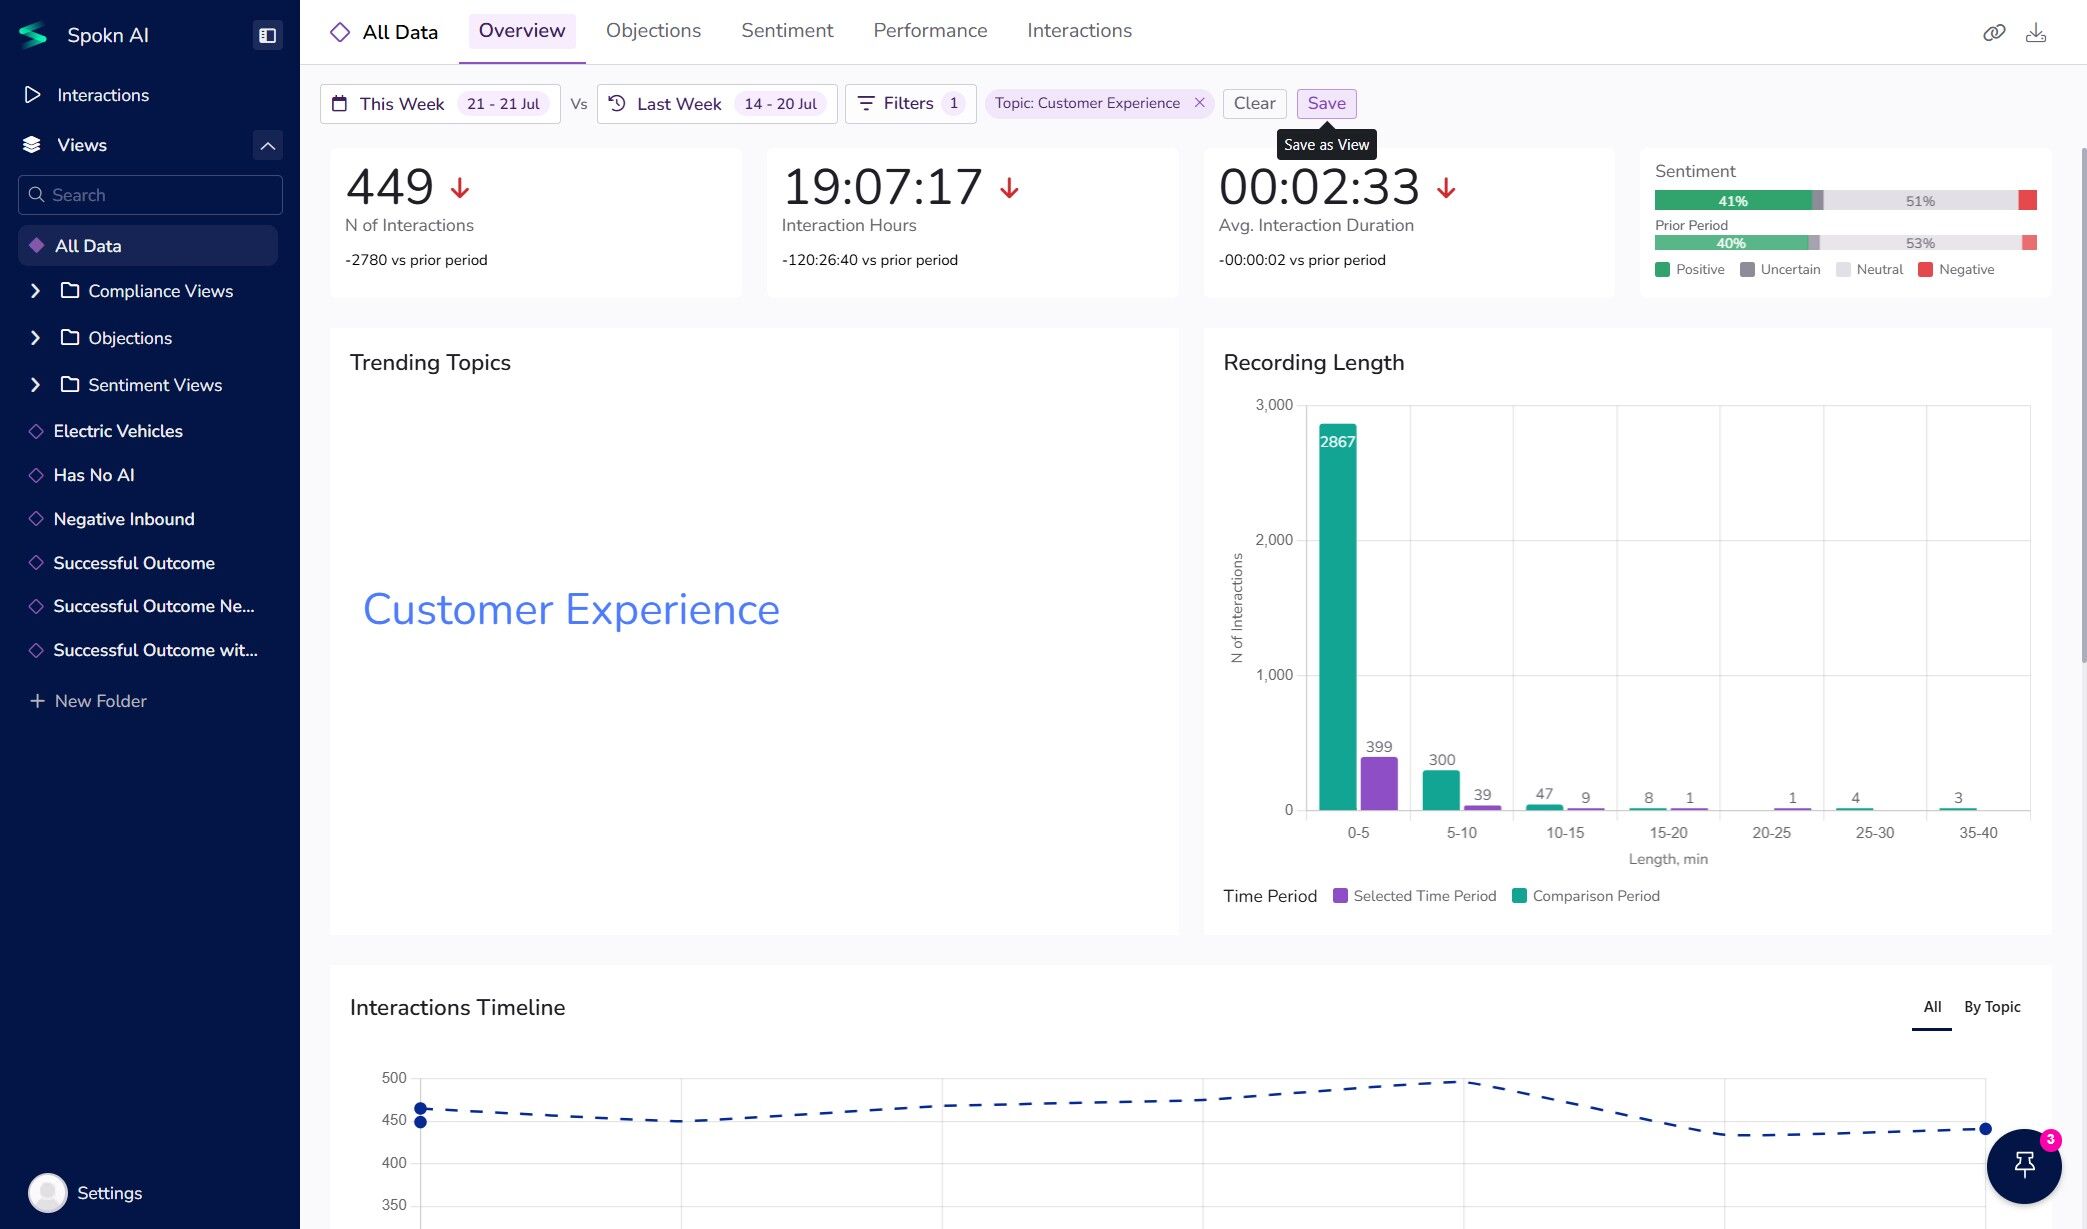Viewport: 2087px width, 1229px height.
Task: Remove the Customer Experience topic filter
Action: point(1199,103)
